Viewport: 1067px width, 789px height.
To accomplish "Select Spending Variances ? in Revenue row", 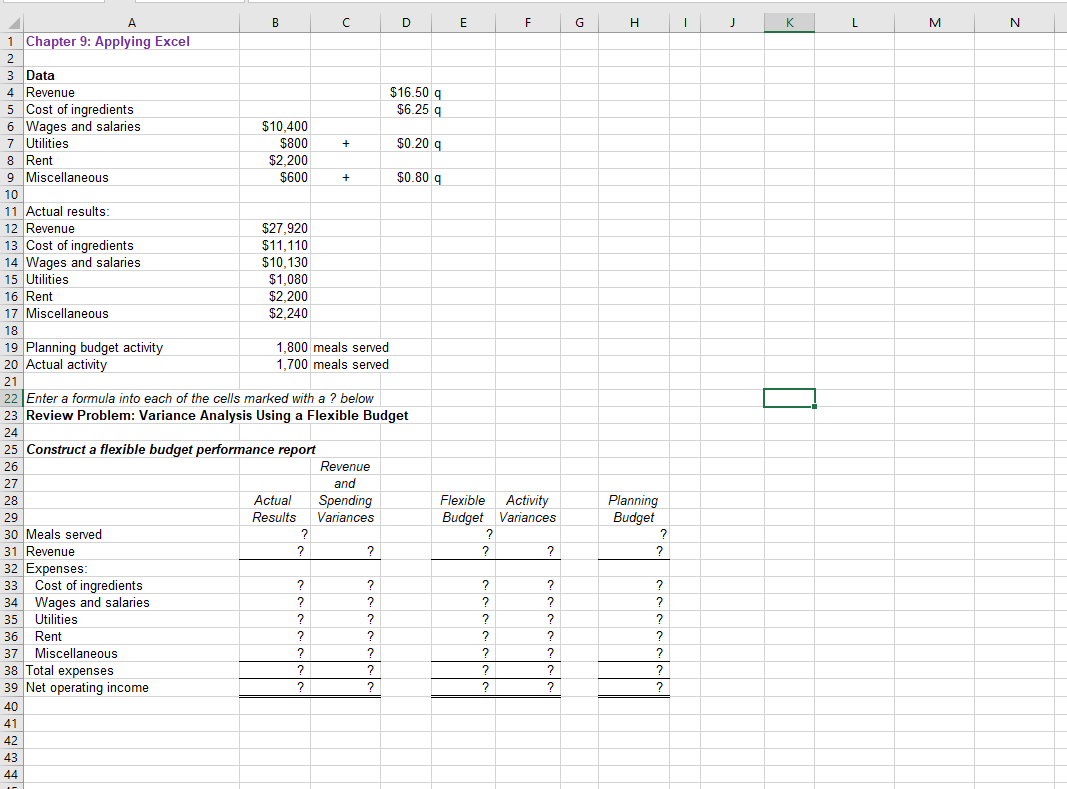I will click(x=346, y=552).
